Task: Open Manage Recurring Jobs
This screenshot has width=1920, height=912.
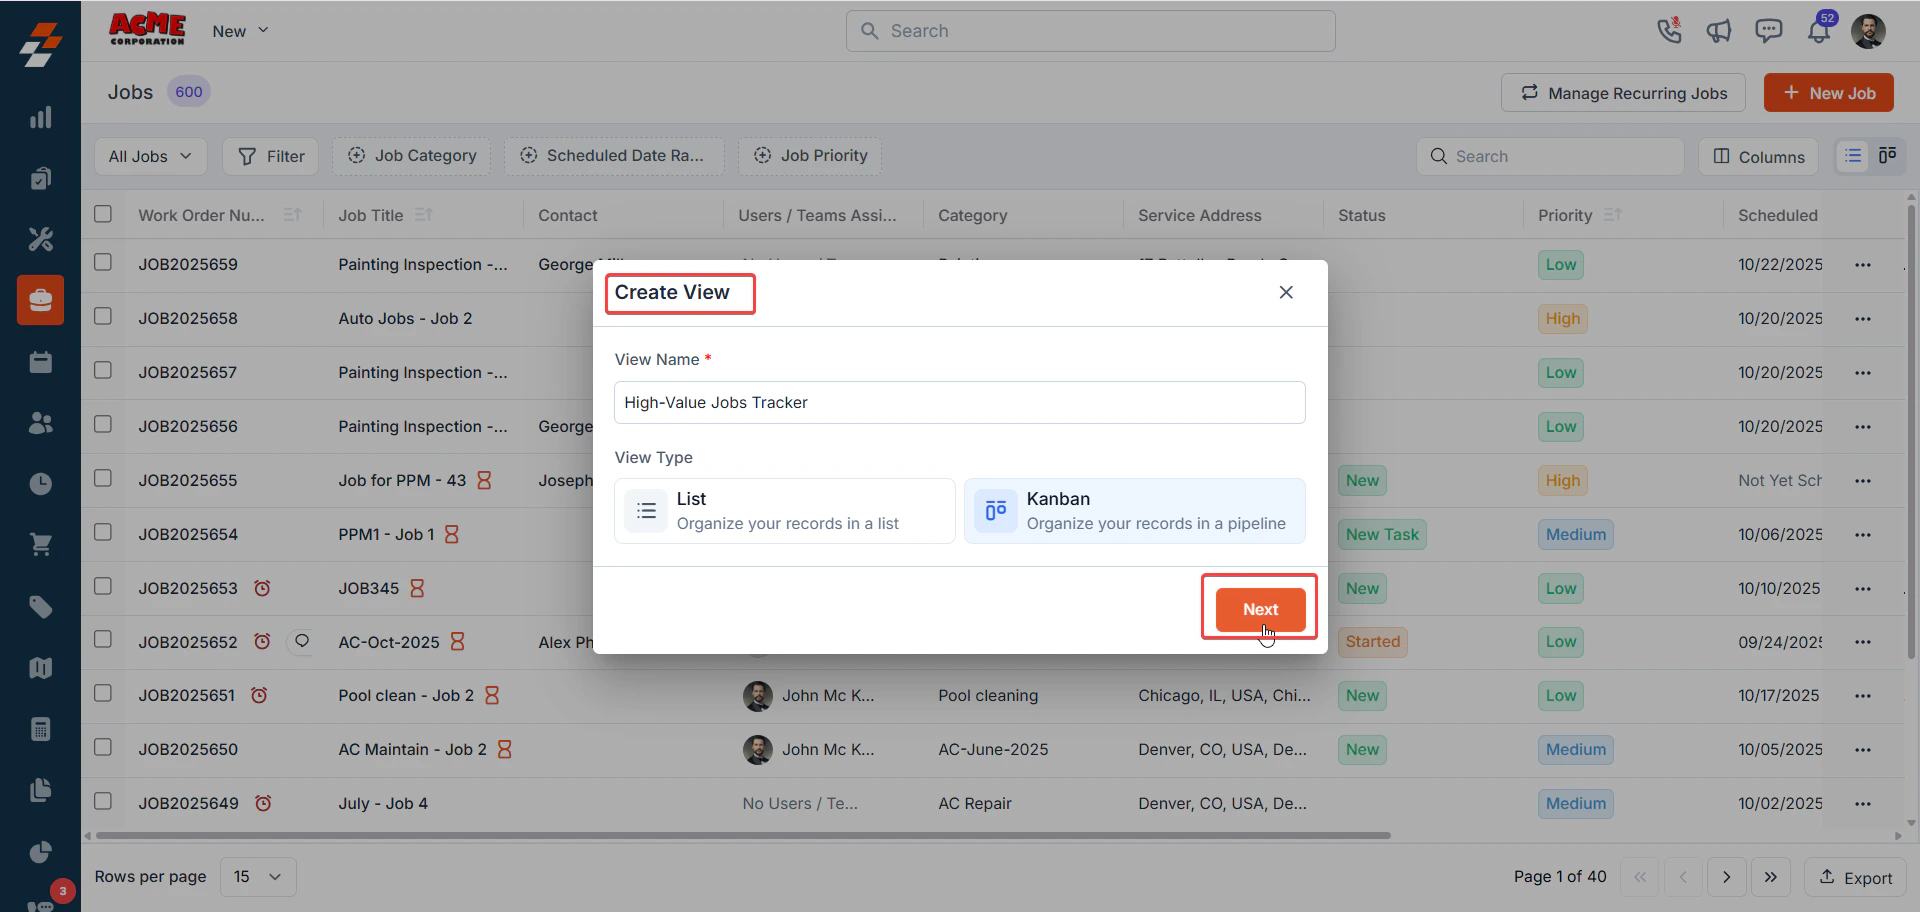Action: tap(1623, 93)
